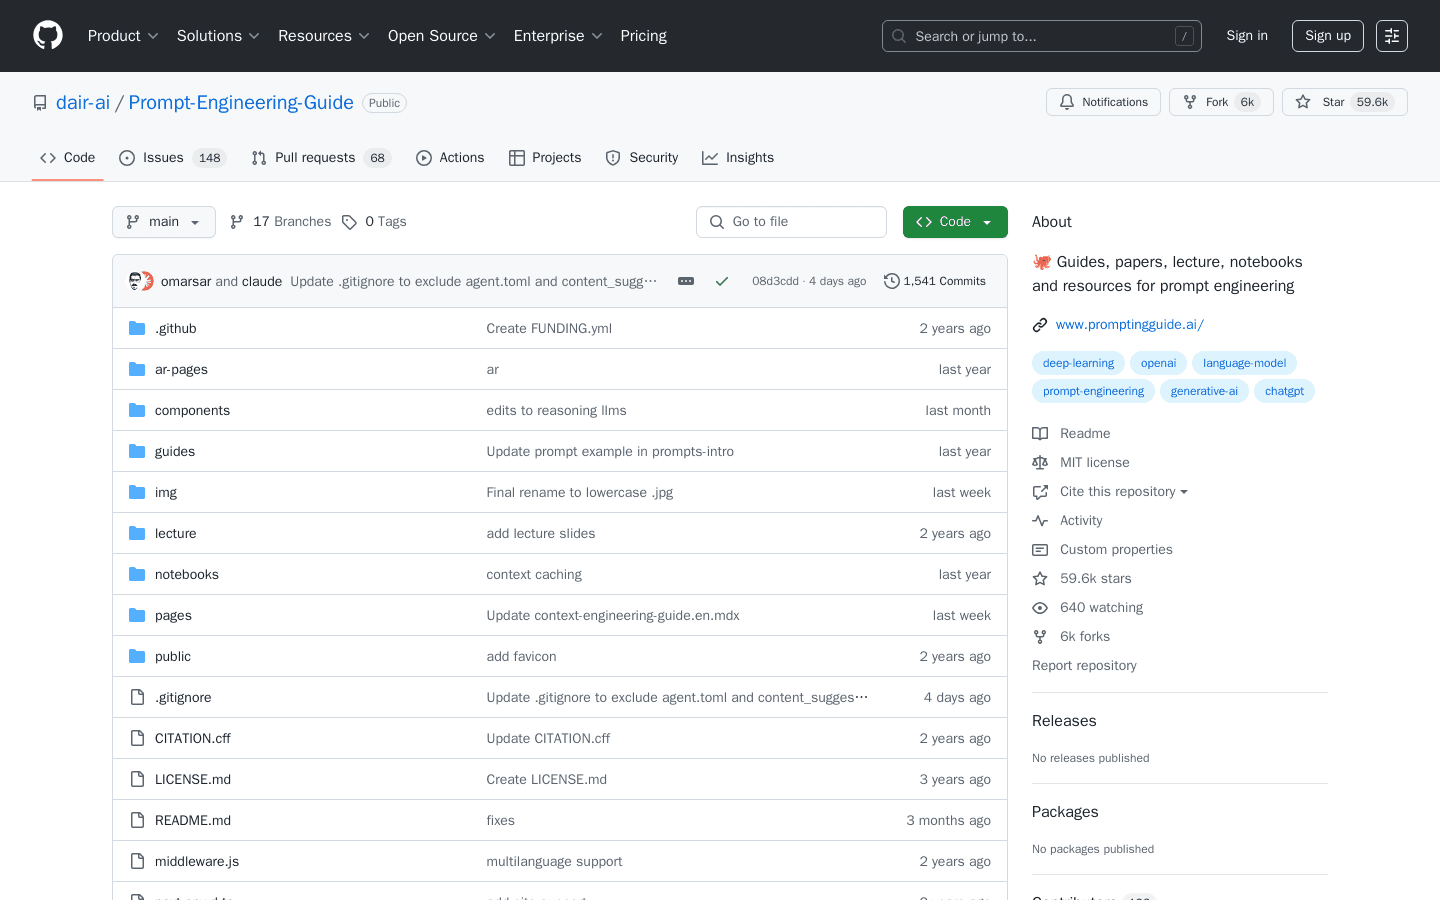This screenshot has width=1440, height=900.
Task: Click the Notifications bell icon
Action: tap(1066, 101)
